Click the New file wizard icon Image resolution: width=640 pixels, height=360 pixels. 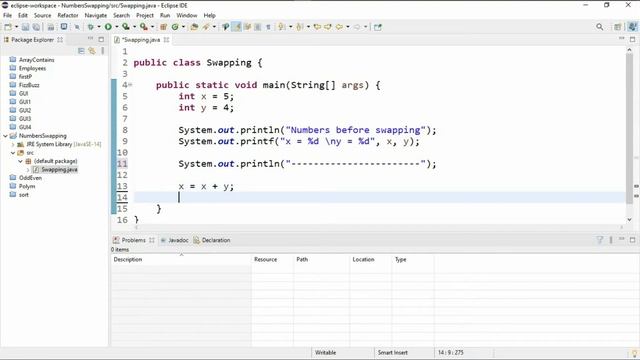click(x=8, y=27)
